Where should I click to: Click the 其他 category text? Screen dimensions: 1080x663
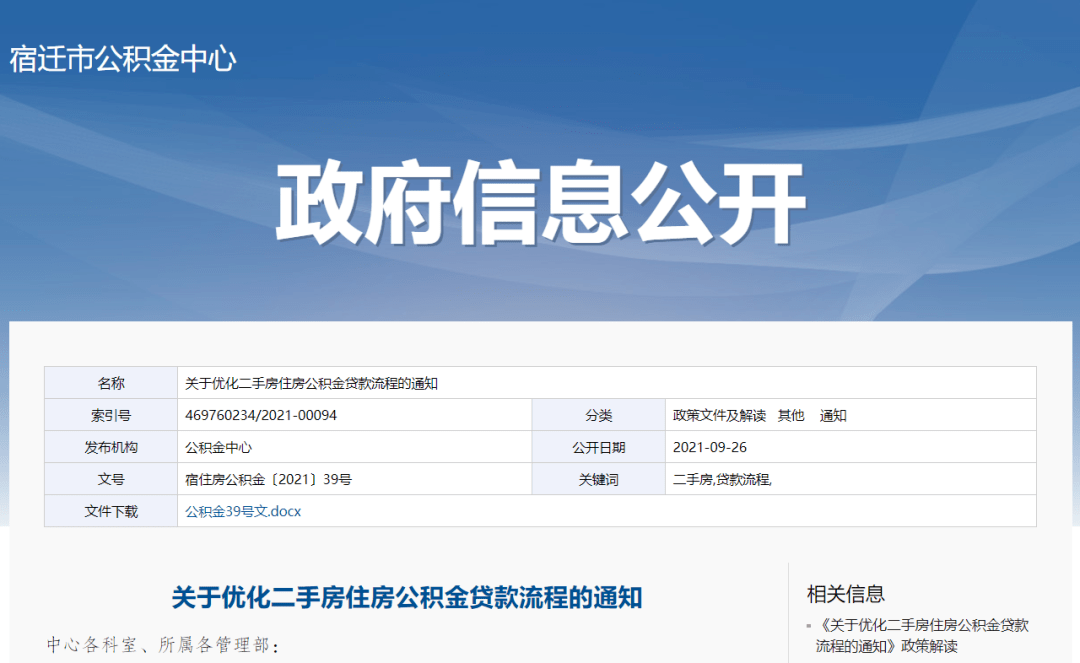791,415
